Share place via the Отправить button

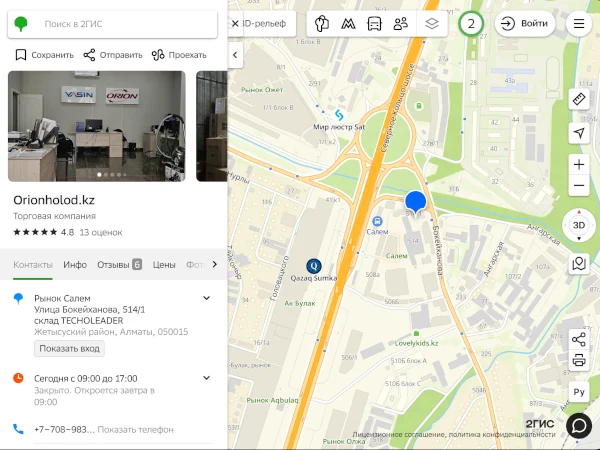coord(113,55)
